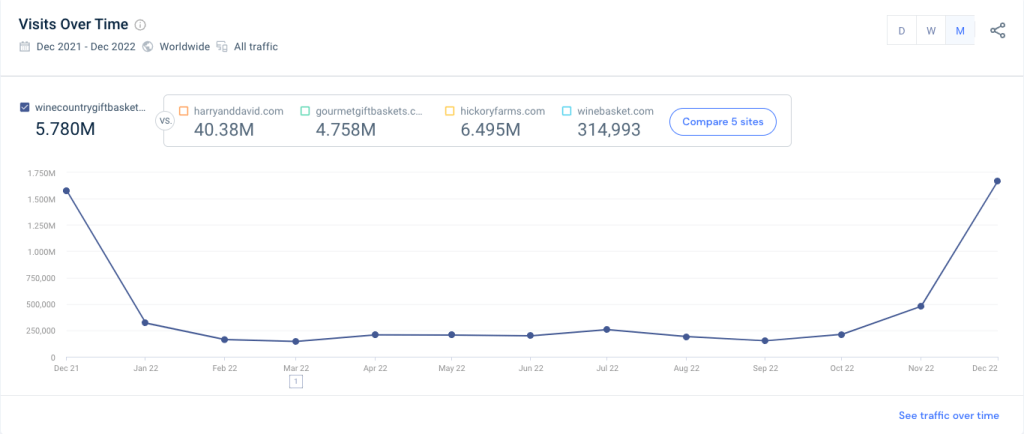Screen dimensions: 1024x434
Task: Tick the gourmetgiftbaskets checkbox
Action: [306, 111]
